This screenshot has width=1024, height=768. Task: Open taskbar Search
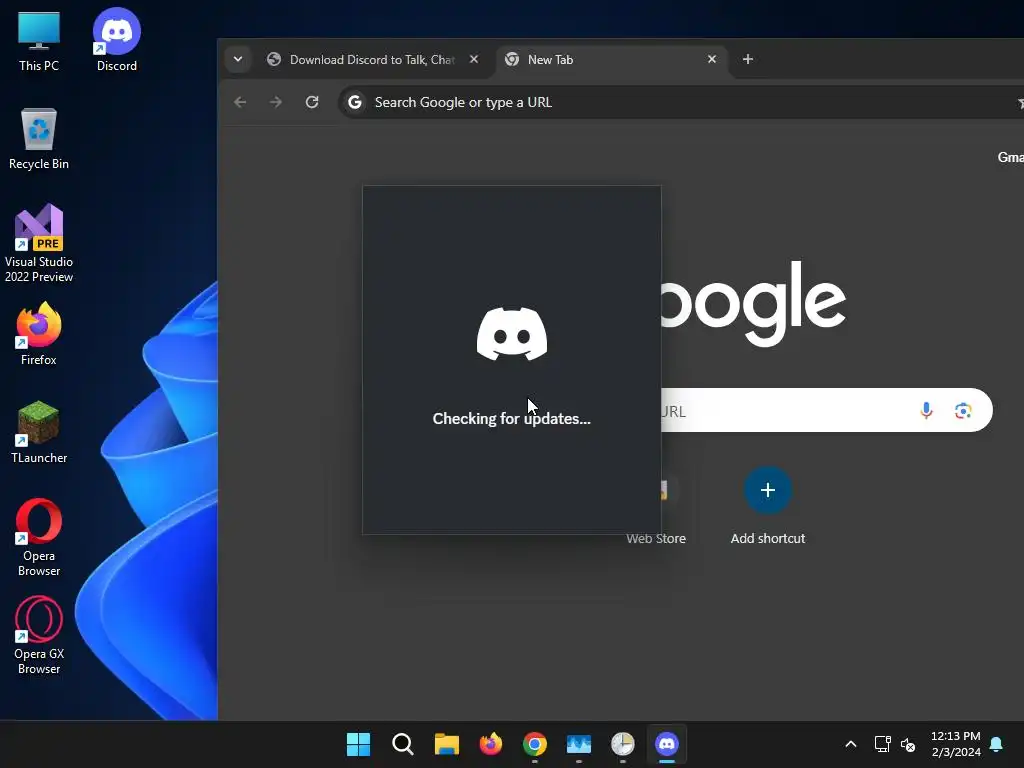tap(402, 744)
